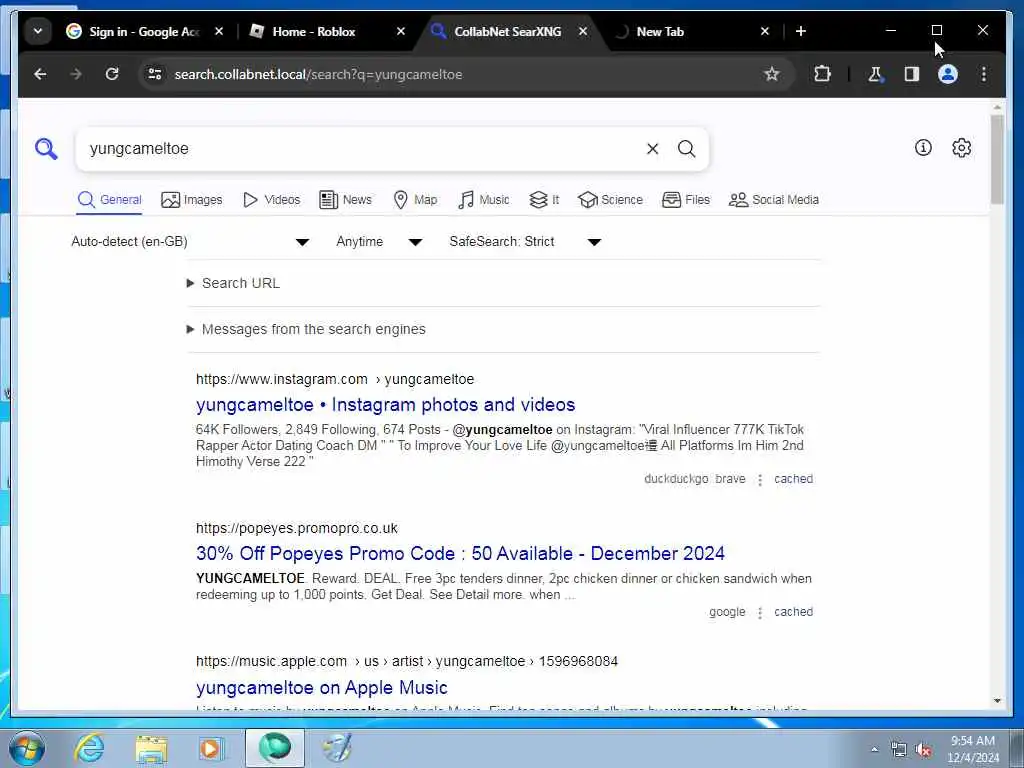
Task: Close the Home - Roblox tab
Action: 401,31
